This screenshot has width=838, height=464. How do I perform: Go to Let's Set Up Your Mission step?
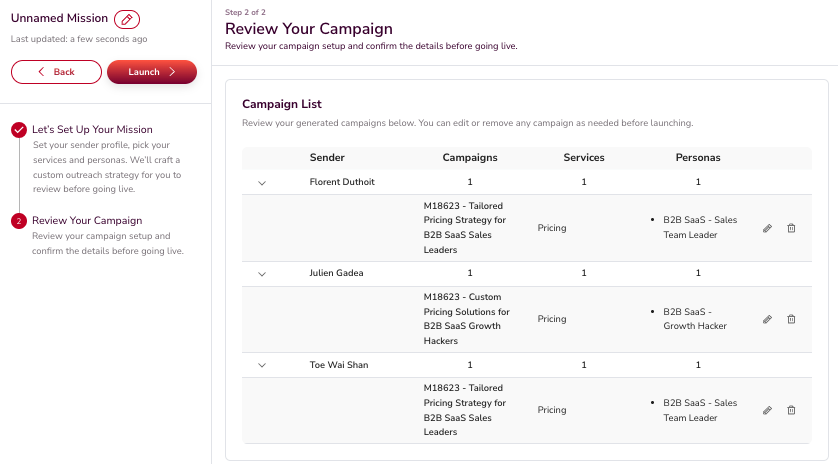coord(92,130)
